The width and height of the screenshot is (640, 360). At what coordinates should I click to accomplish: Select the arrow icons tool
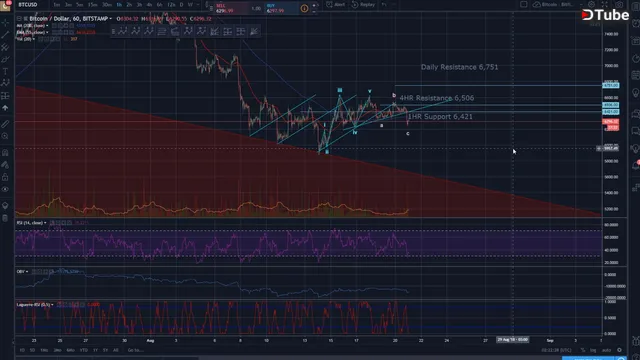point(5,108)
